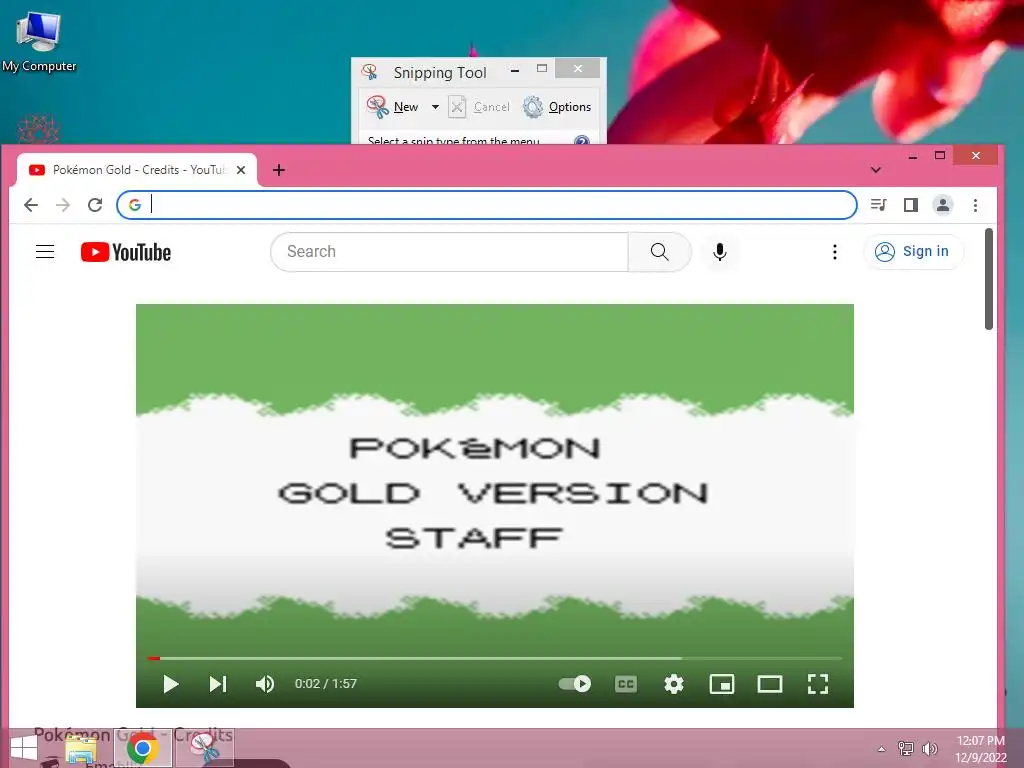Open Chrome three-dot menu
Screen dimensions: 1024x768
[975, 205]
